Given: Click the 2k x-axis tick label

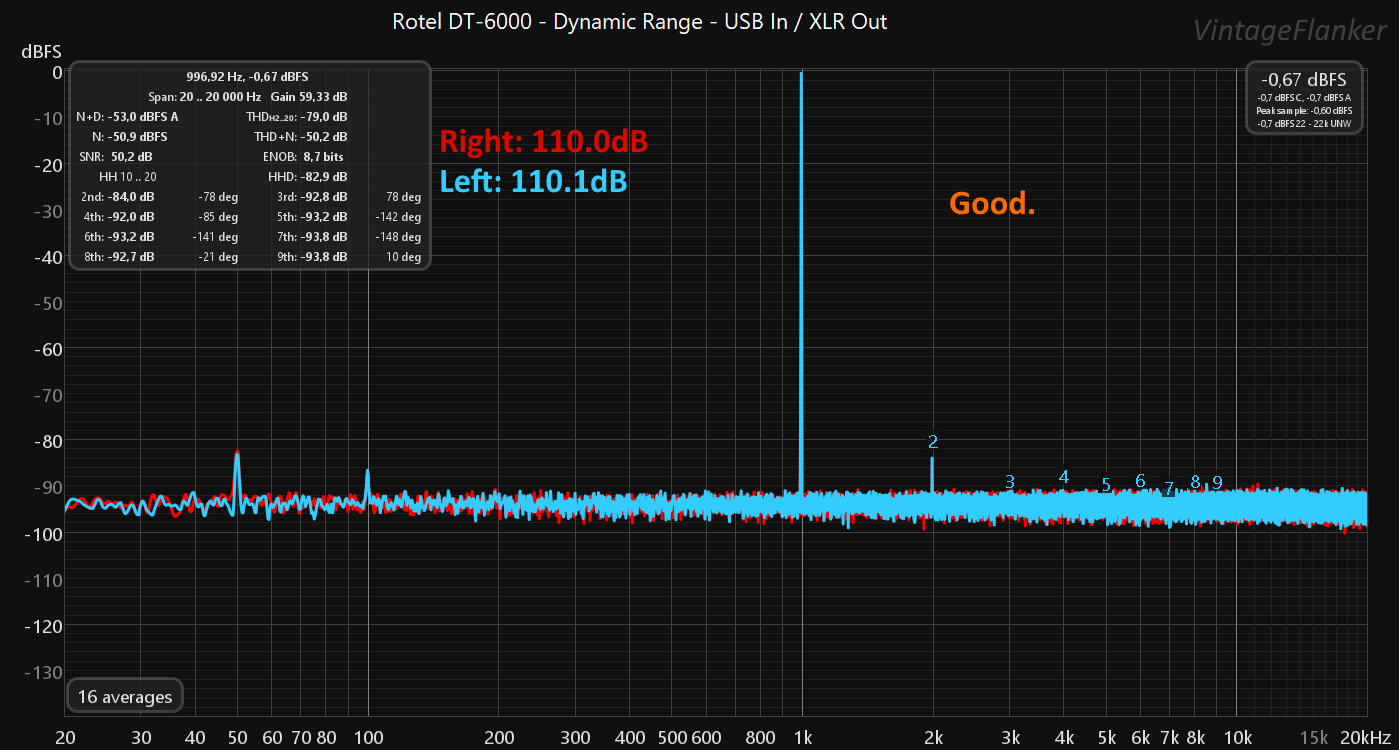Looking at the screenshot, I should pyautogui.click(x=933, y=738).
